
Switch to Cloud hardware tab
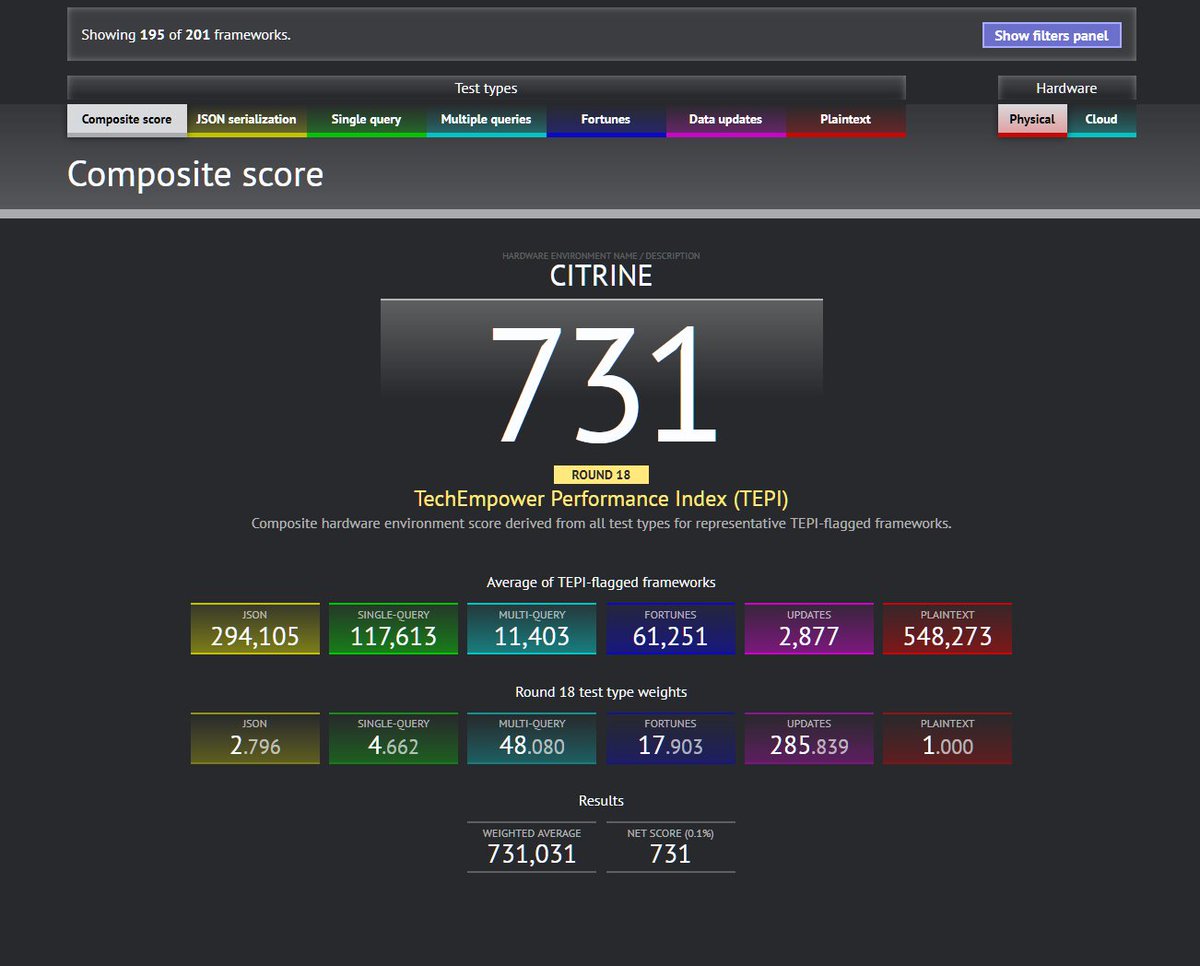pyautogui.click(x=1101, y=119)
